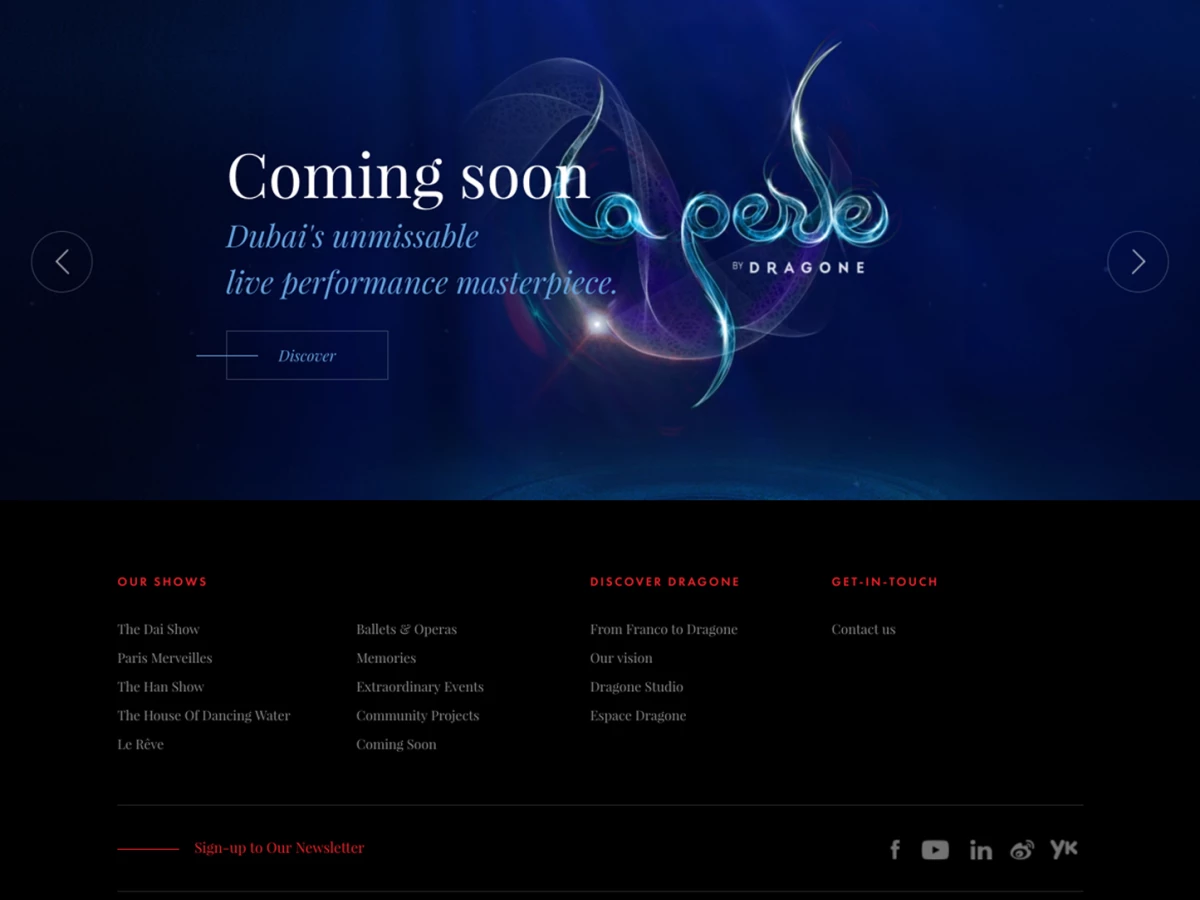Go to Community Projects

tap(417, 716)
